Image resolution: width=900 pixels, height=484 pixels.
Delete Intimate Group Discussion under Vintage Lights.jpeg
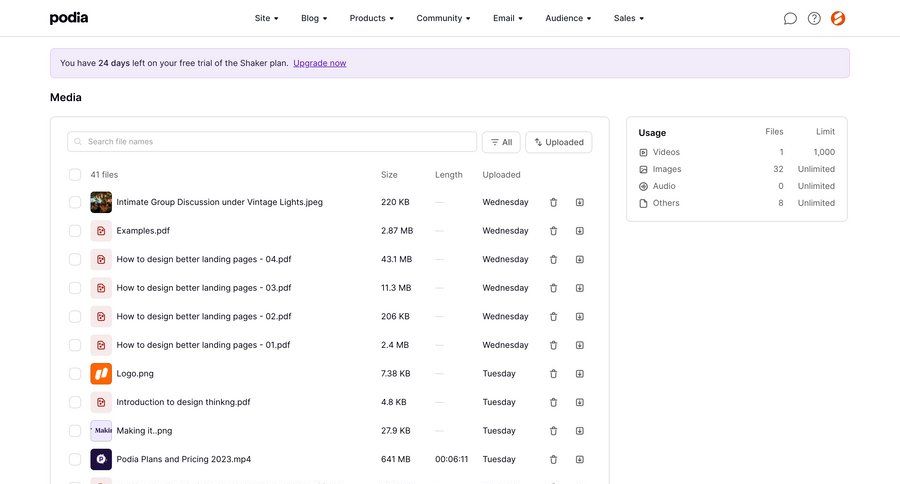[x=553, y=202]
